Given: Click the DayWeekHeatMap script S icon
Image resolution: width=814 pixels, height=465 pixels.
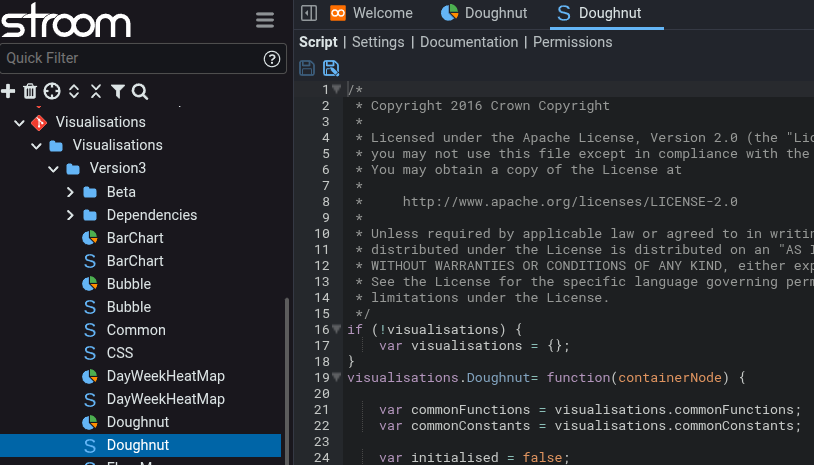Looking at the screenshot, I should pyautogui.click(x=90, y=399).
